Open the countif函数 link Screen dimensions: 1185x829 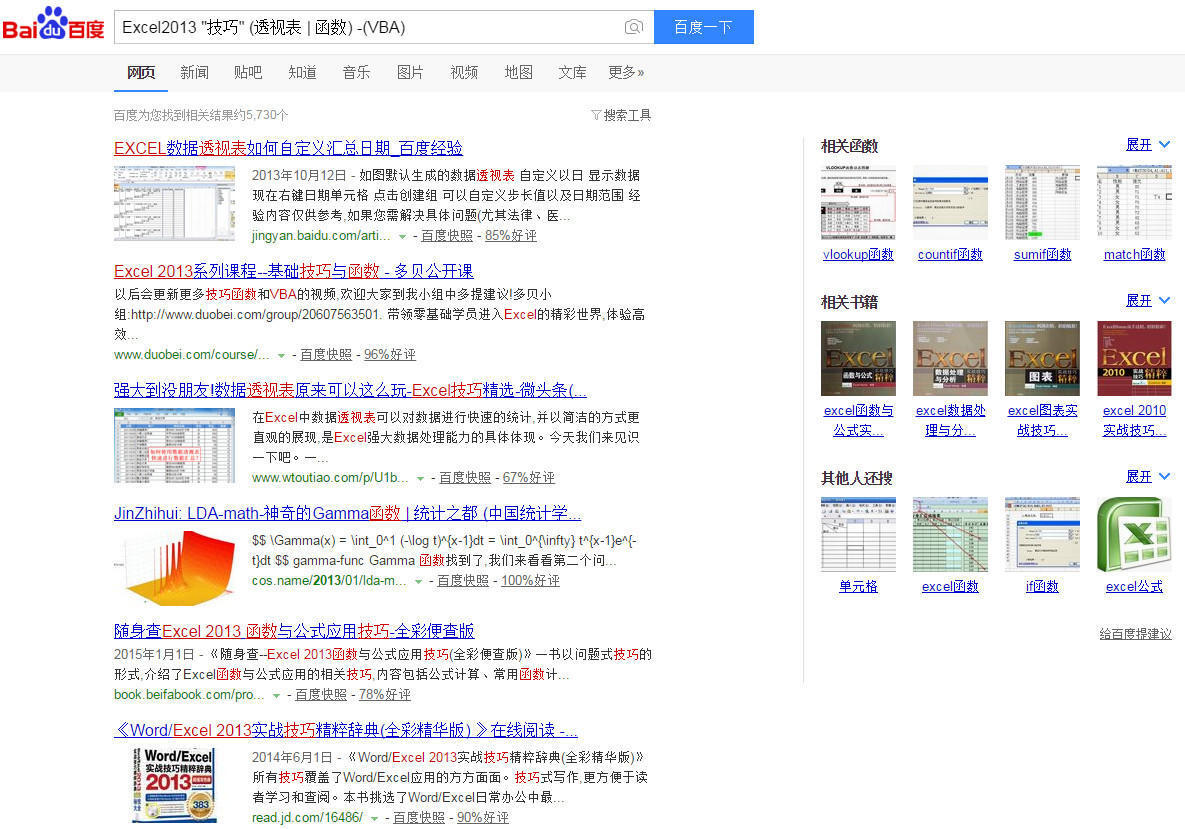950,255
